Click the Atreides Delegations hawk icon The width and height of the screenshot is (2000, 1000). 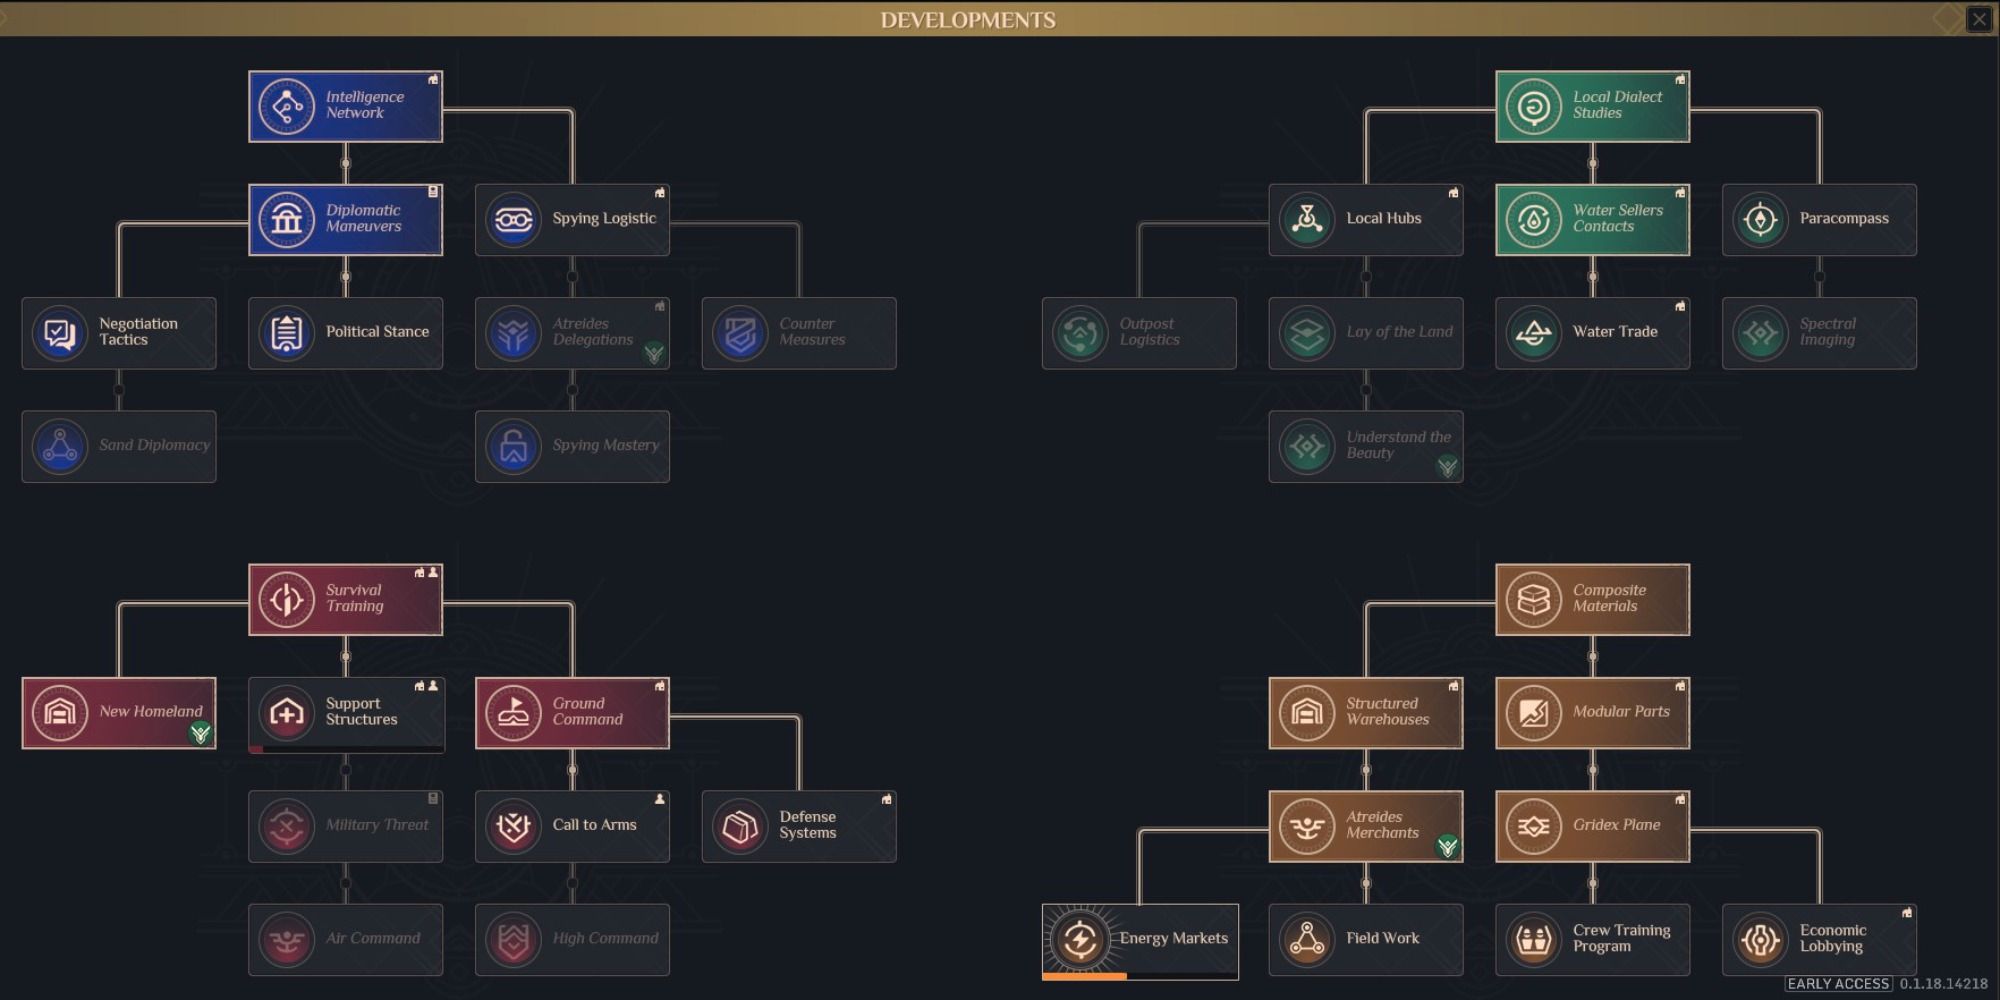click(514, 333)
